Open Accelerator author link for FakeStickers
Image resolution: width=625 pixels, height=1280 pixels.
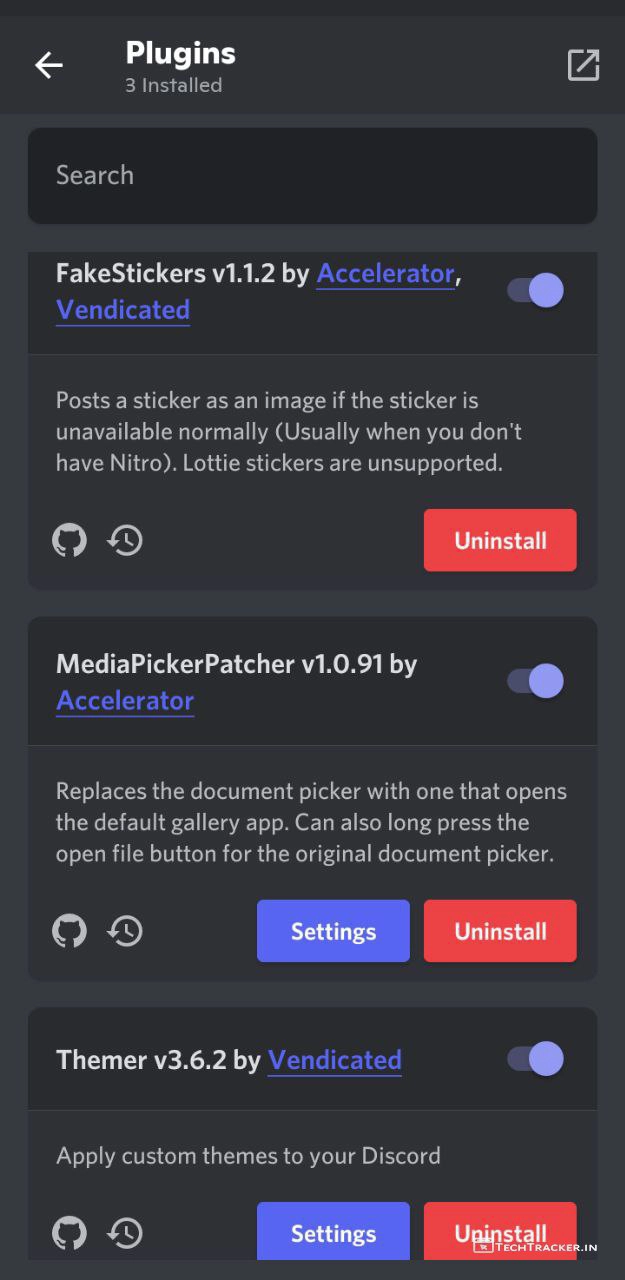point(385,274)
